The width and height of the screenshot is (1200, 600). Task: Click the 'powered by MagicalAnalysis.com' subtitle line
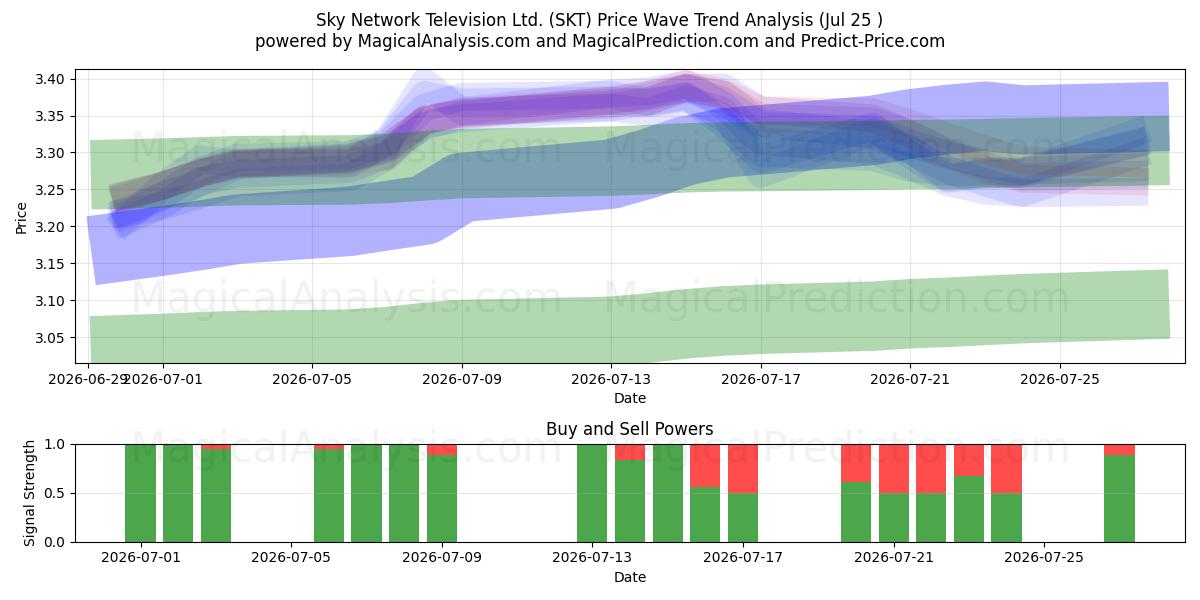click(599, 41)
